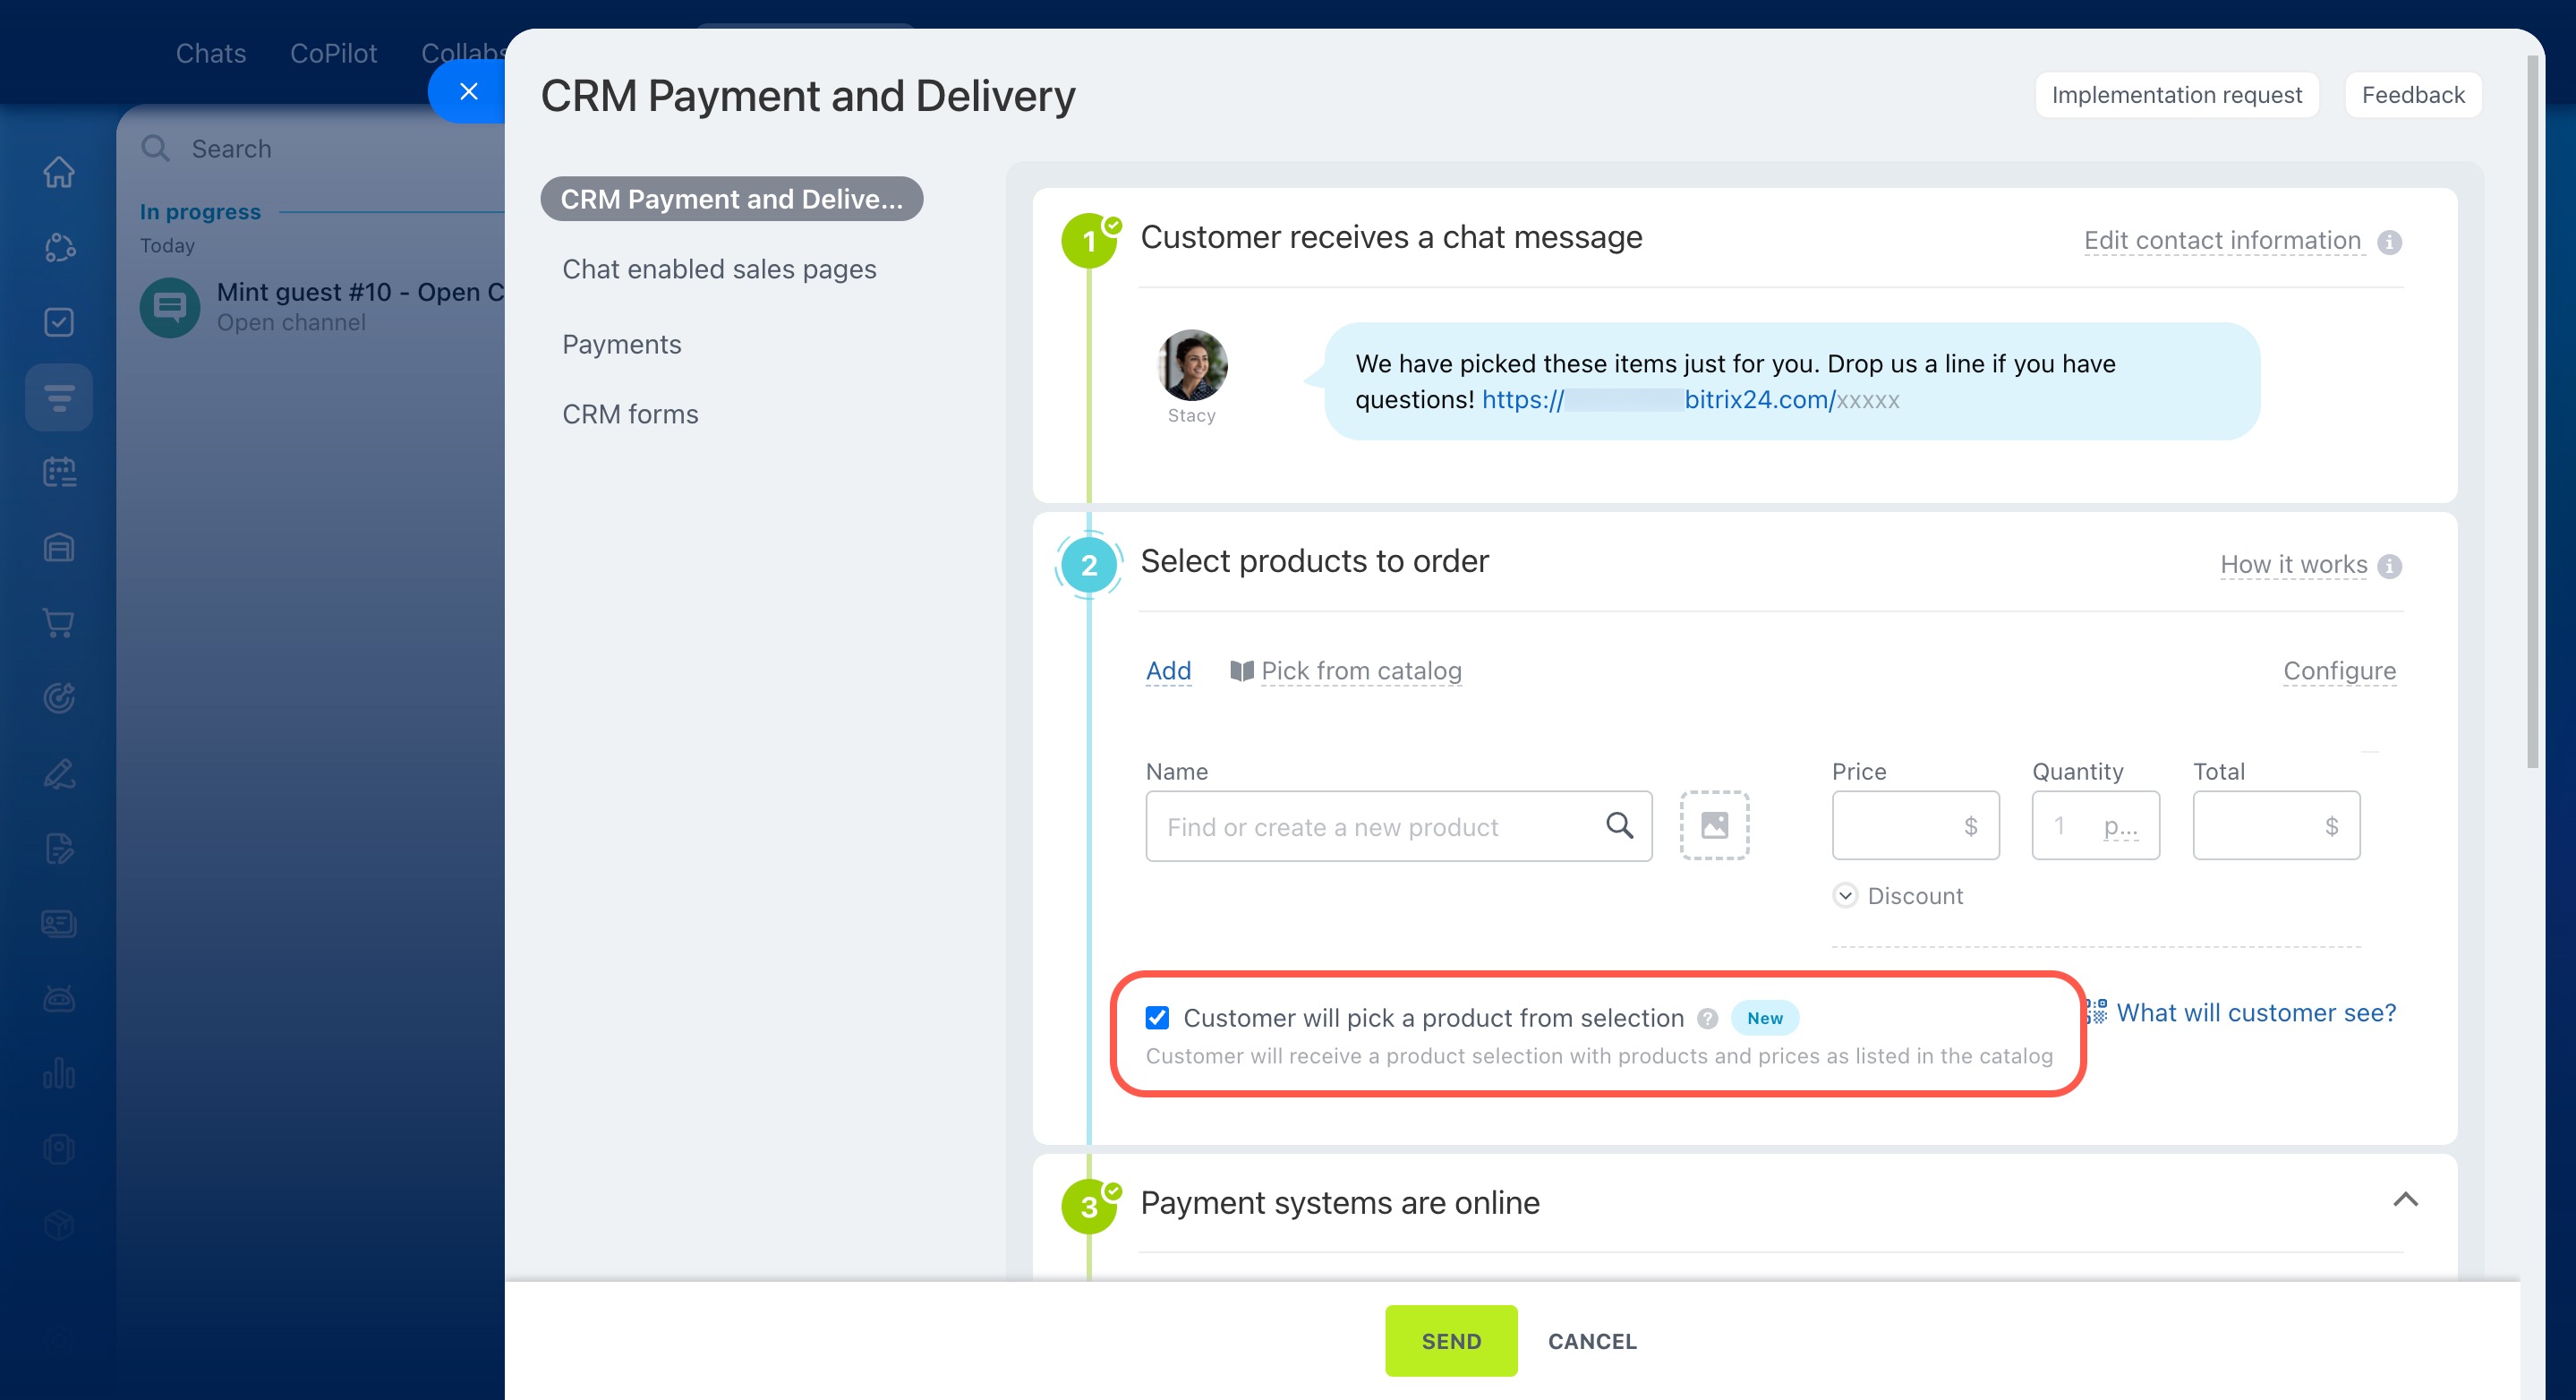Click the info icon next to How it works

[2389, 566]
